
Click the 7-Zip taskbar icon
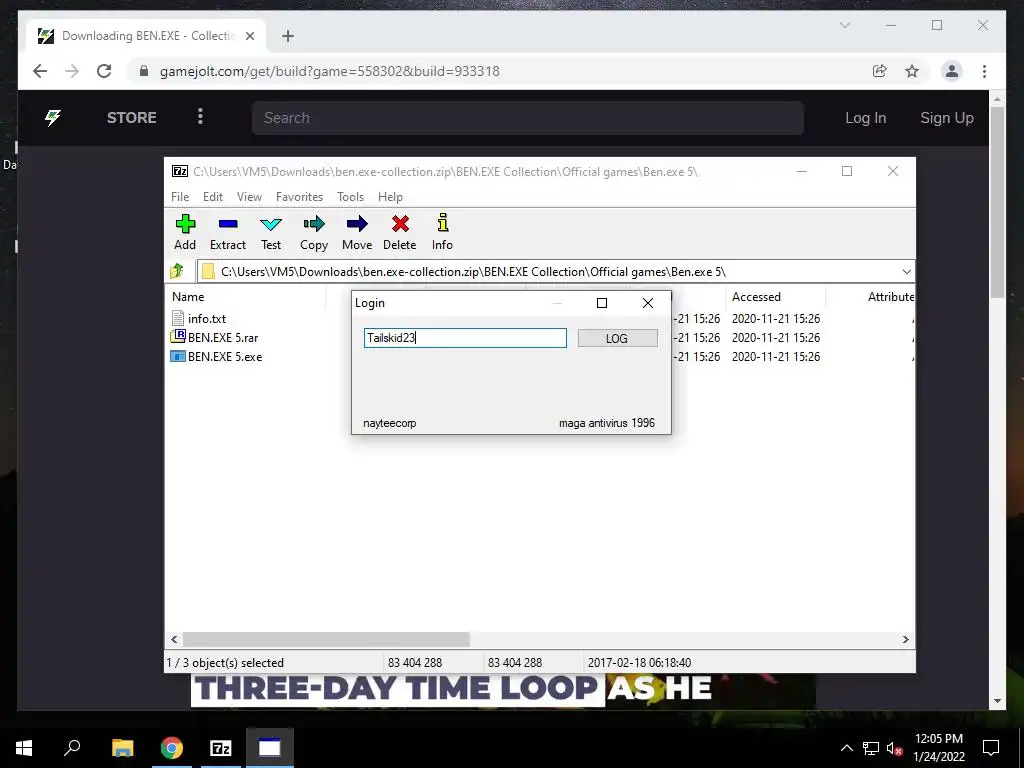click(x=221, y=748)
